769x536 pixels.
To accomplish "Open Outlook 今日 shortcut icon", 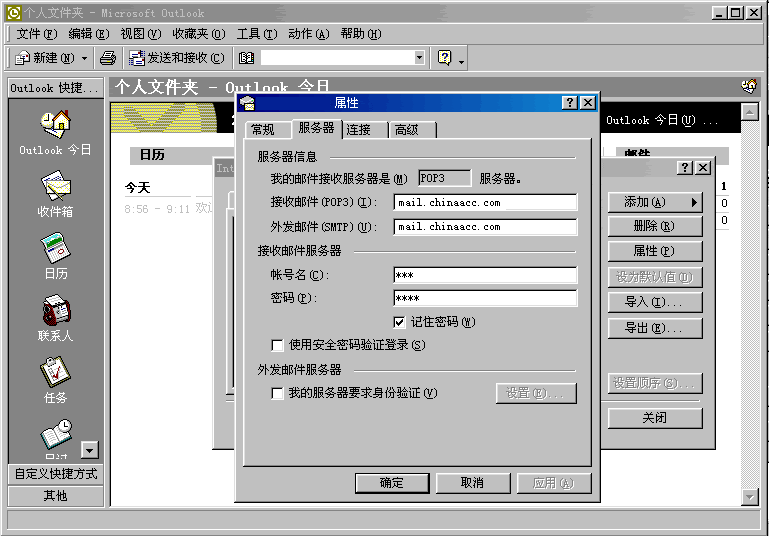I will click(55, 124).
